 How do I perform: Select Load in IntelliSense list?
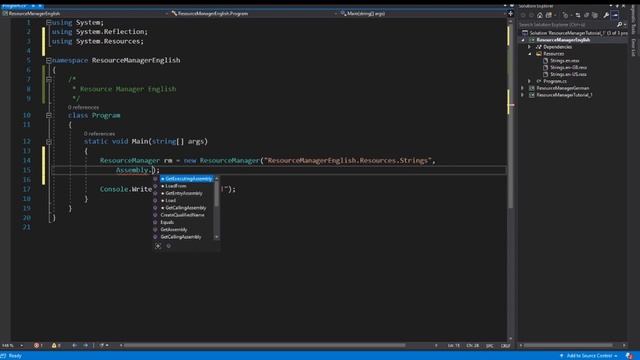click(x=171, y=200)
